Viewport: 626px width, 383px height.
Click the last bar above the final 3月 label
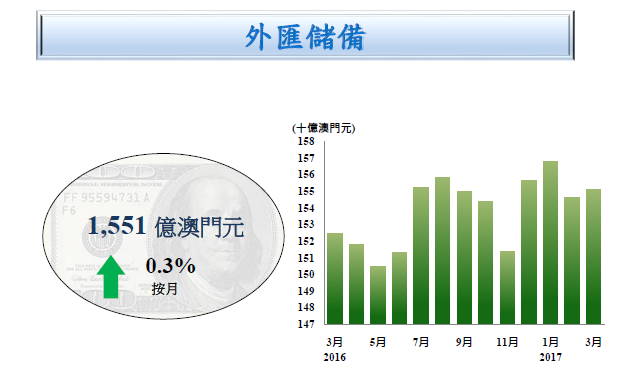(593, 256)
